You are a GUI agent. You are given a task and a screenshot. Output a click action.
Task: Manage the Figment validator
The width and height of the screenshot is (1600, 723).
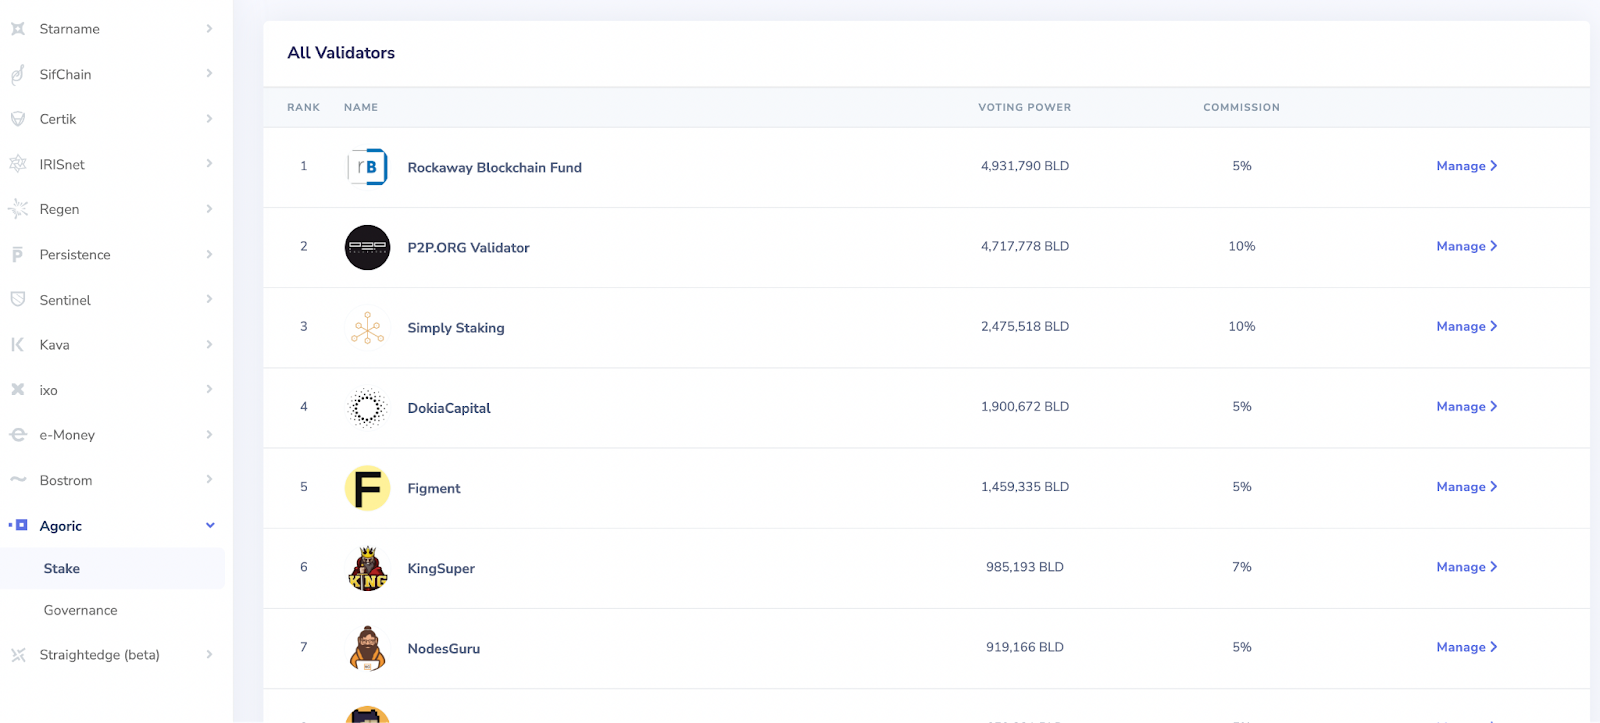1467,487
